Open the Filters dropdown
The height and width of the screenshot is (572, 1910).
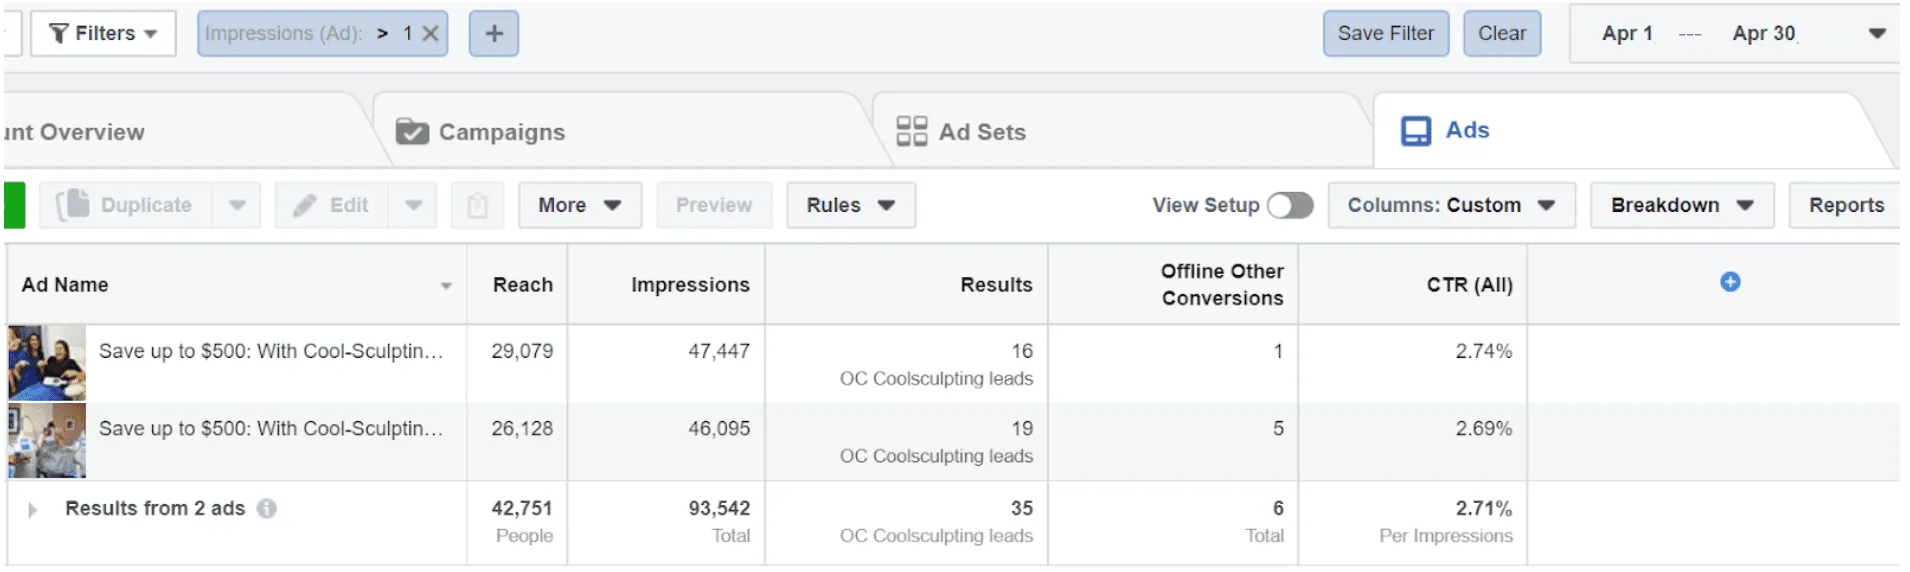pyautogui.click(x=103, y=33)
